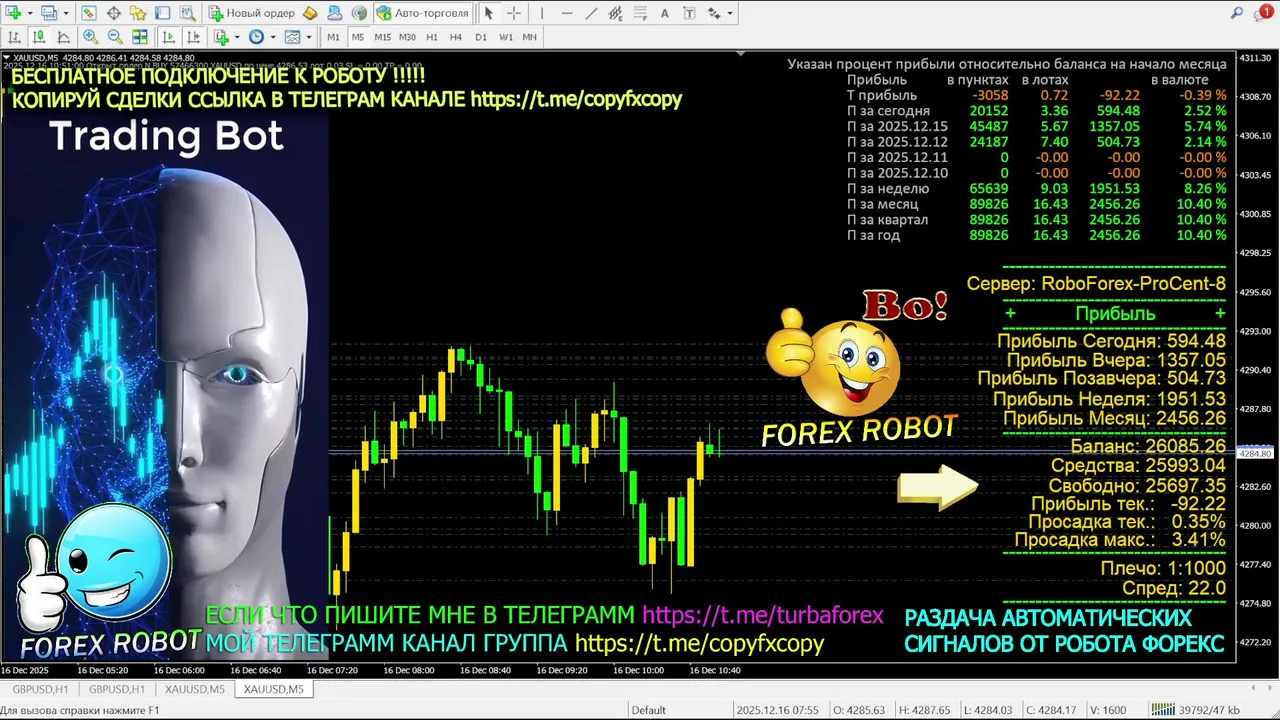Open the search magnifier icon
Image resolution: width=1280 pixels, height=720 pixels.
(x=1237, y=13)
